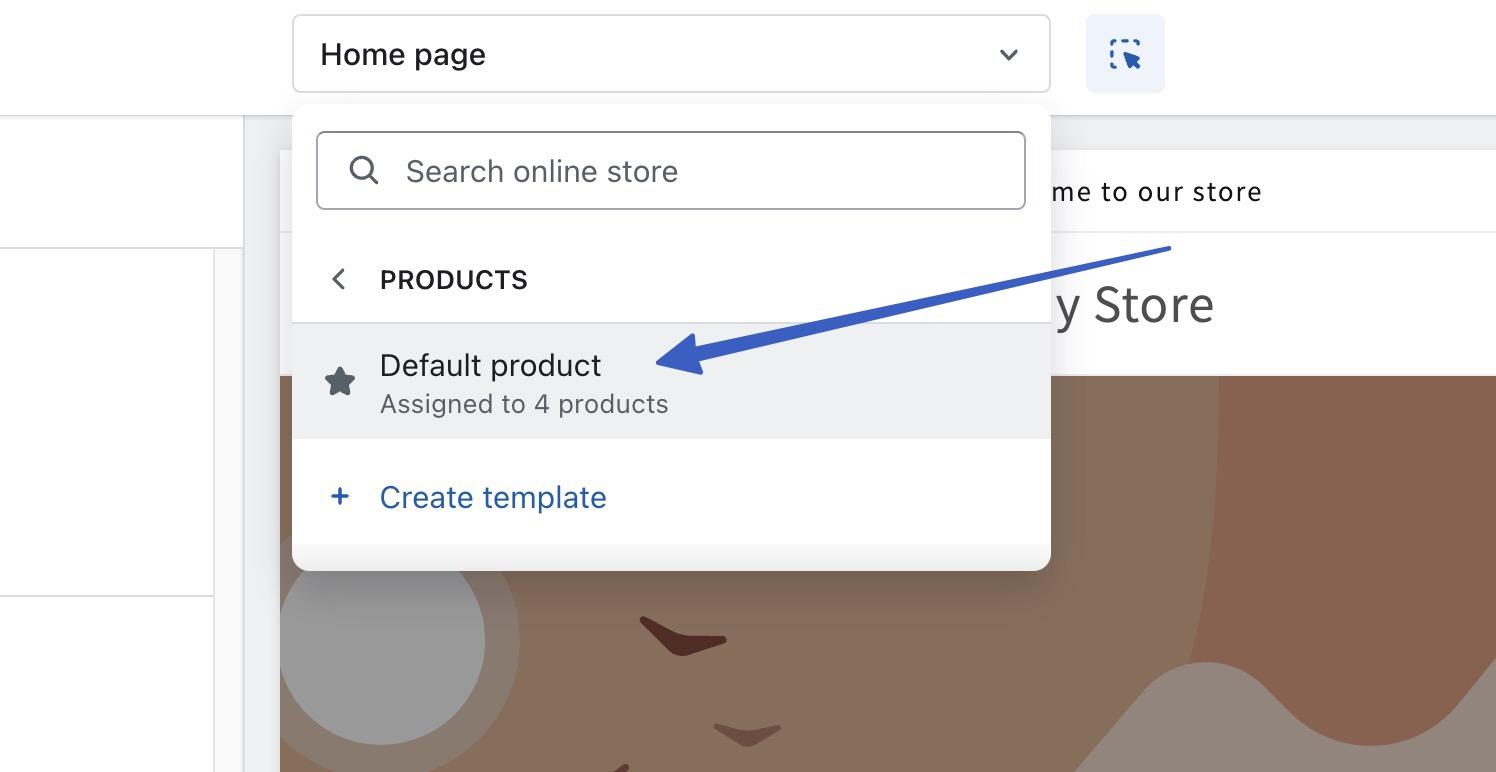This screenshot has height=772, width=1496.
Task: Click the star icon beside Default product
Action: coord(340,381)
